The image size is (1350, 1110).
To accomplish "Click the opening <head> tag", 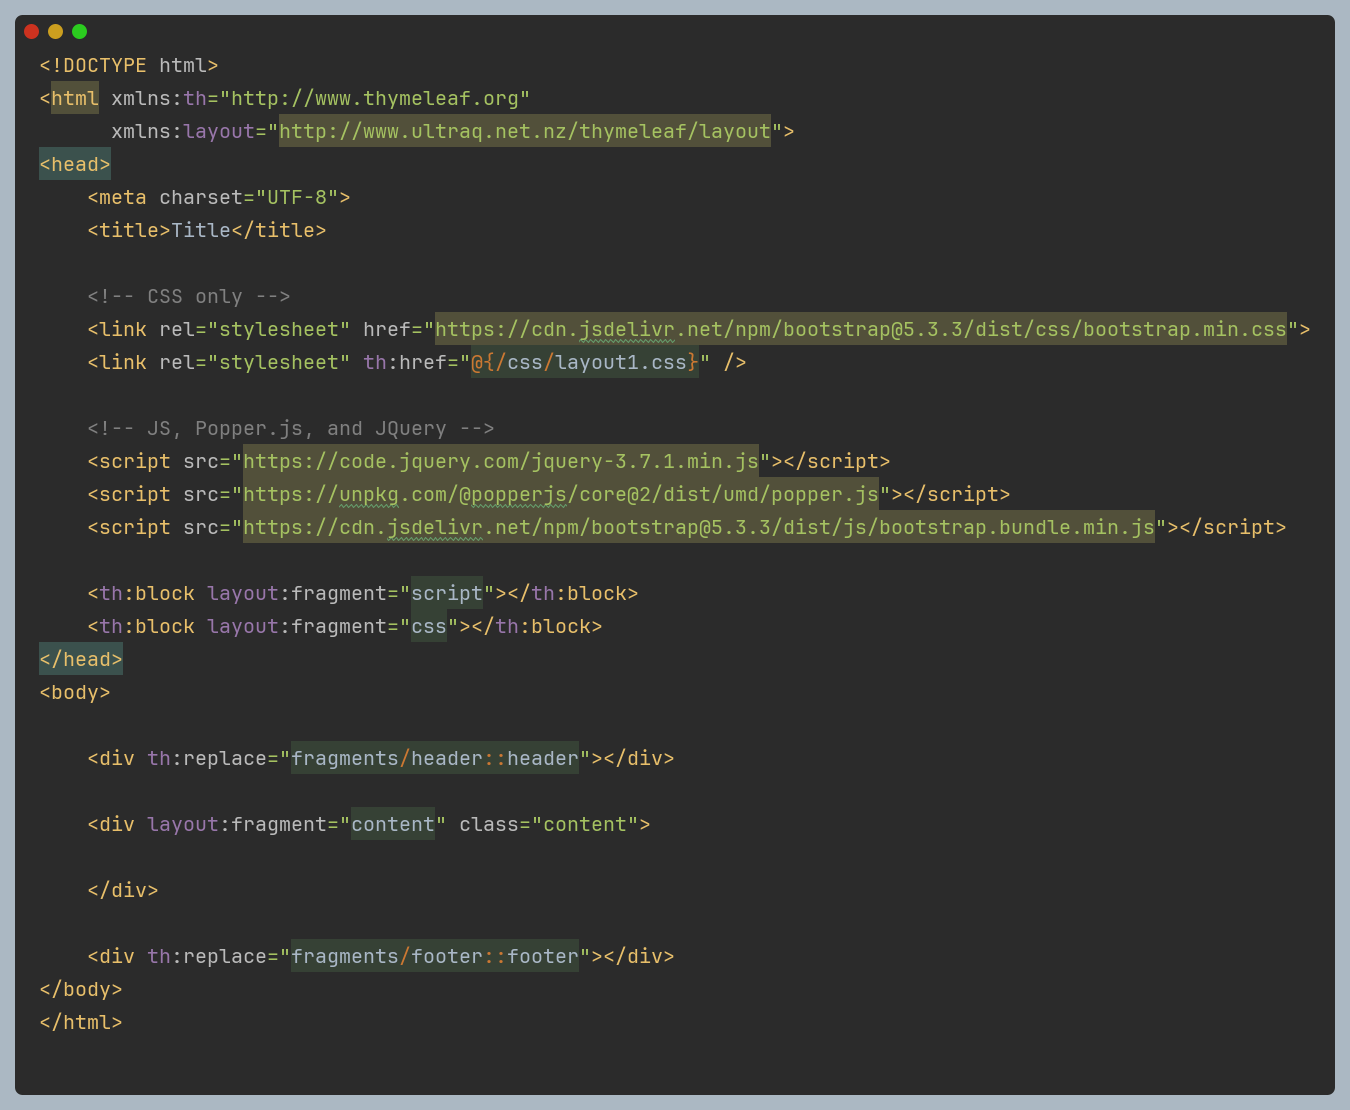I will tap(75, 164).
